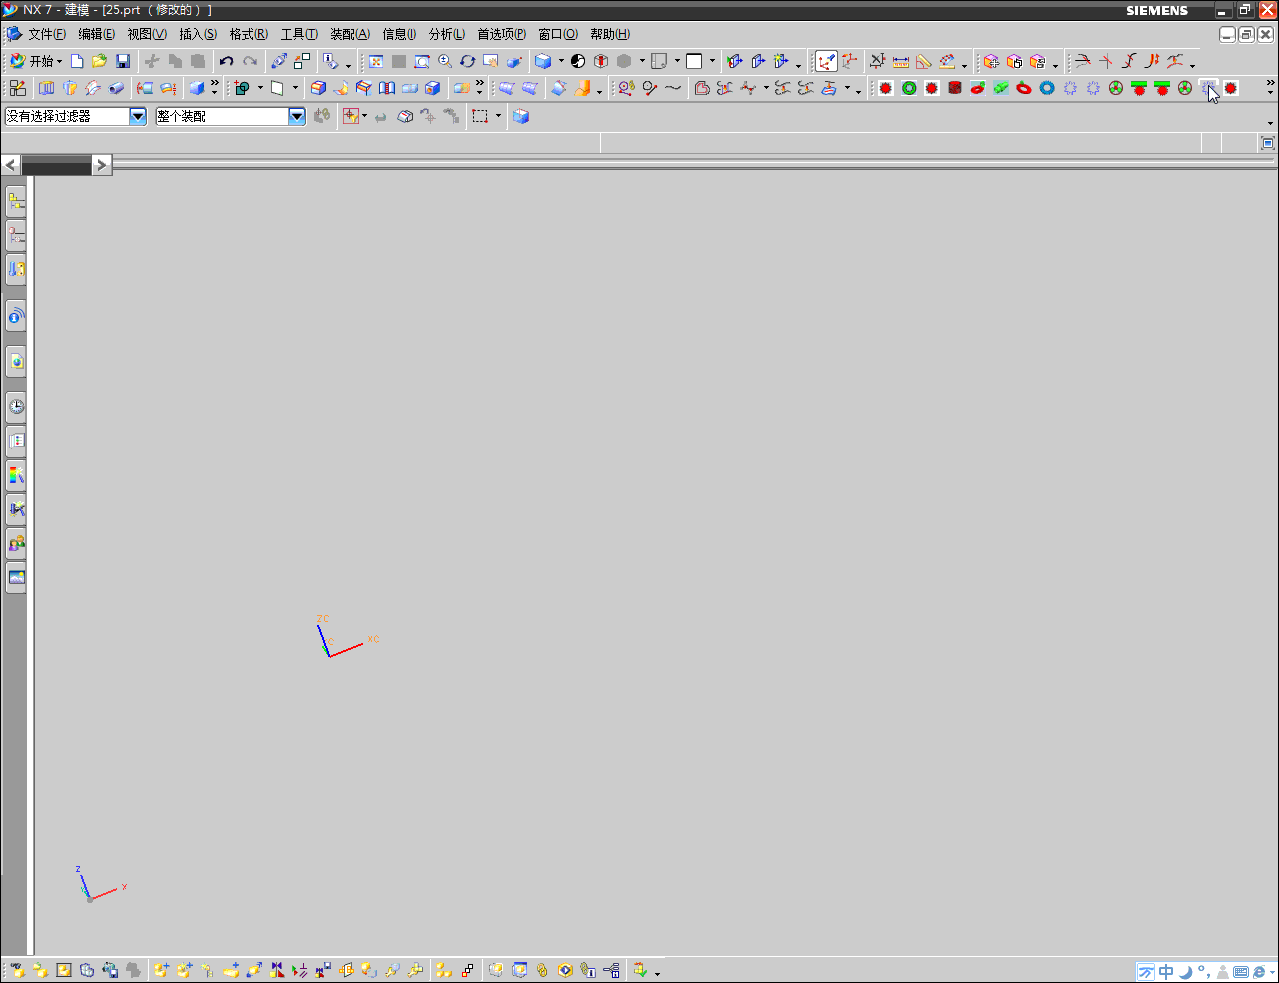Open the 首选项(P) menu
The width and height of the screenshot is (1279, 983).
[x=501, y=34]
